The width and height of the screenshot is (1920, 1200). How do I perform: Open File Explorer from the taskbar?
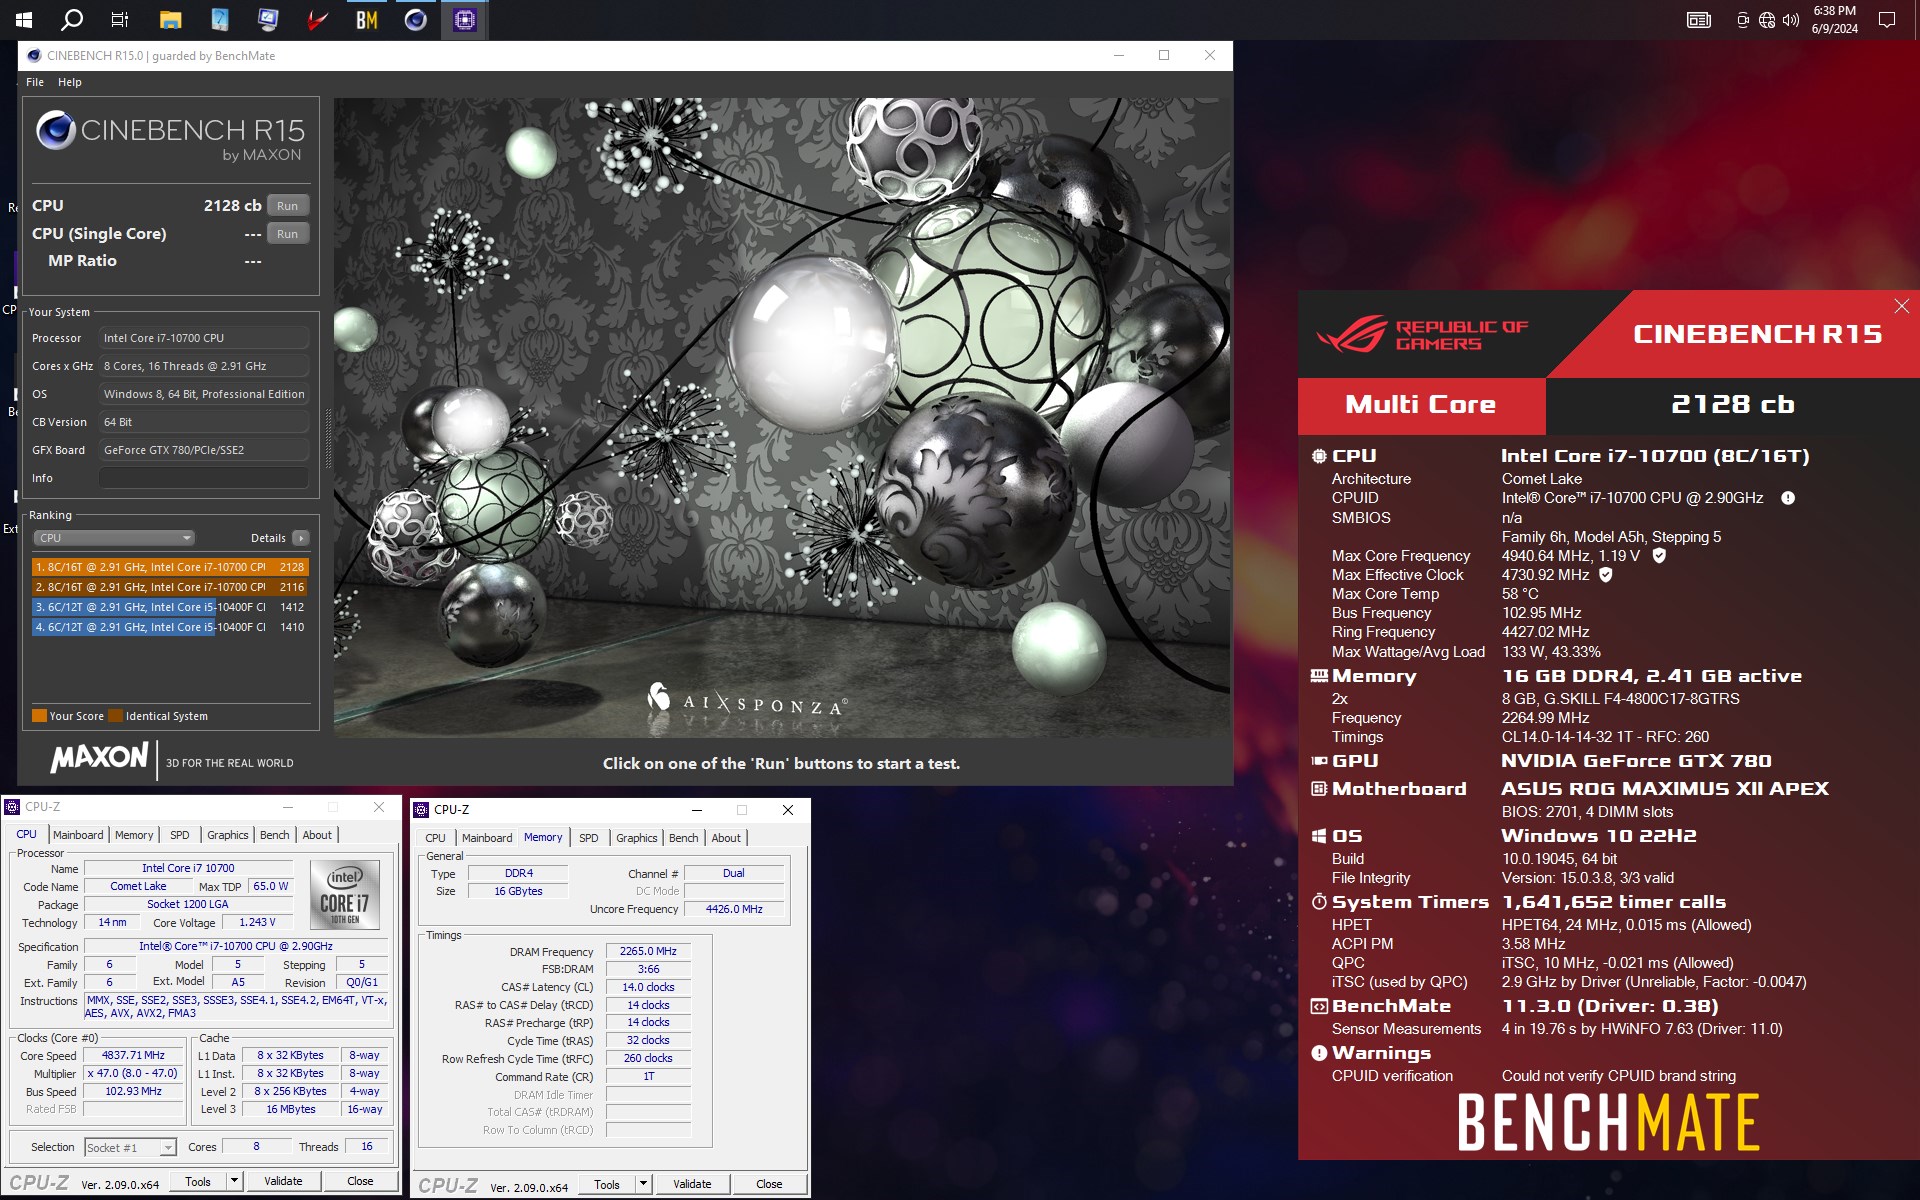(170, 19)
